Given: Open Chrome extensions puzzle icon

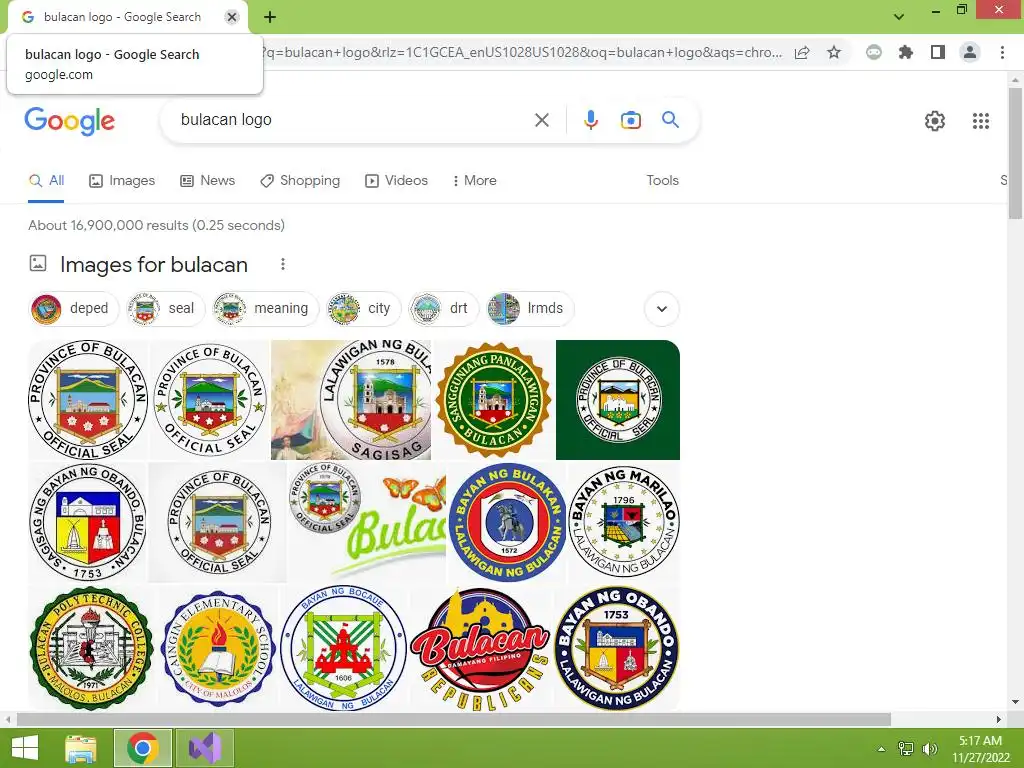Looking at the screenshot, I should pos(905,52).
